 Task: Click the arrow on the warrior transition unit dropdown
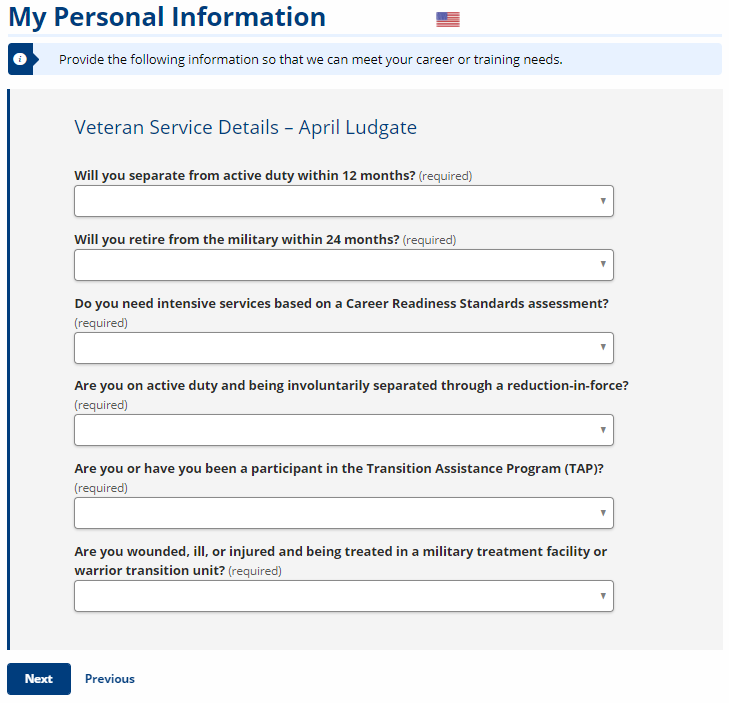(x=603, y=596)
